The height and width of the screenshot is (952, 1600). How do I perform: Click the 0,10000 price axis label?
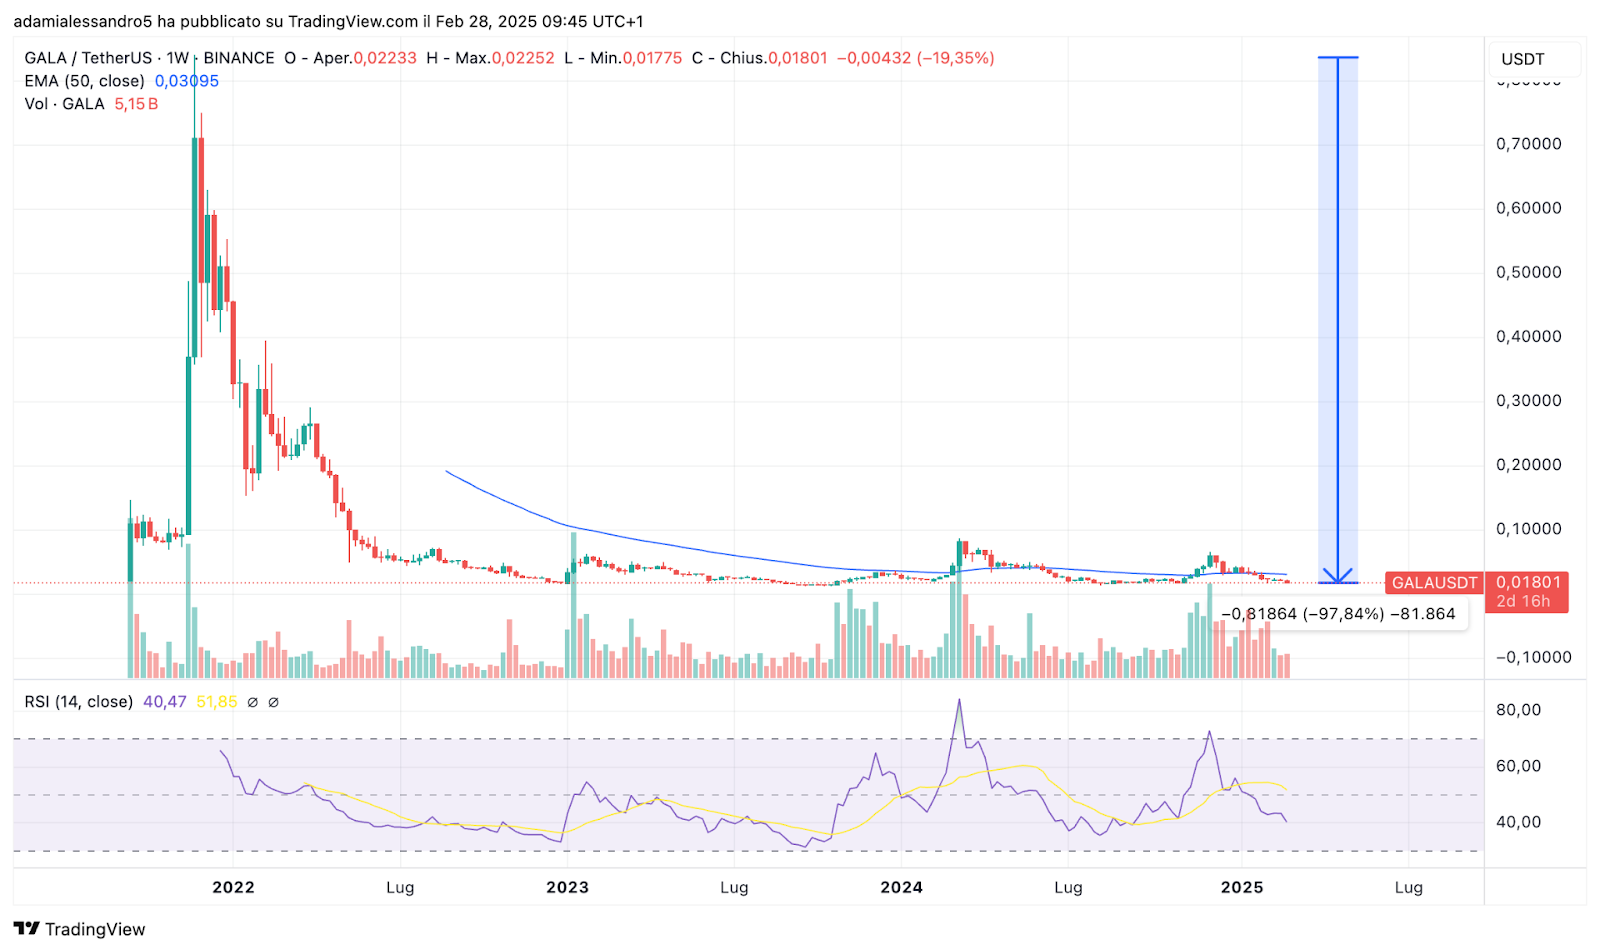click(x=1528, y=529)
